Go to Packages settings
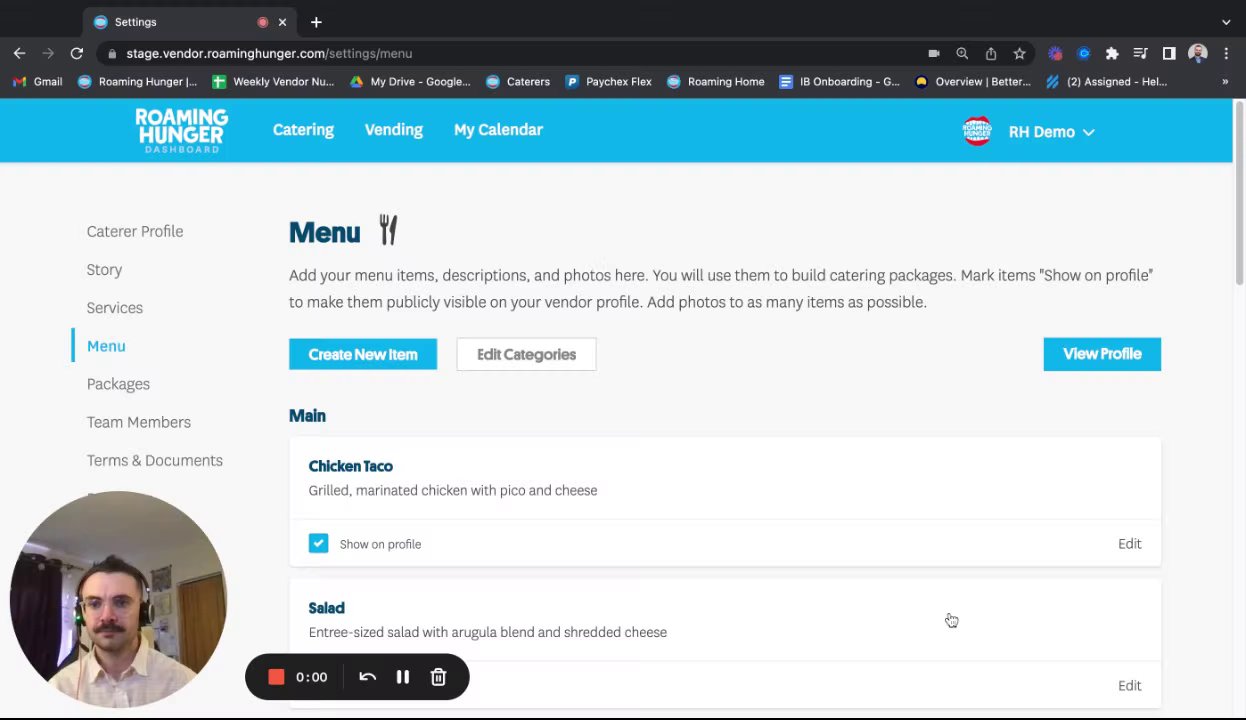1246x720 pixels. pyautogui.click(x=118, y=384)
